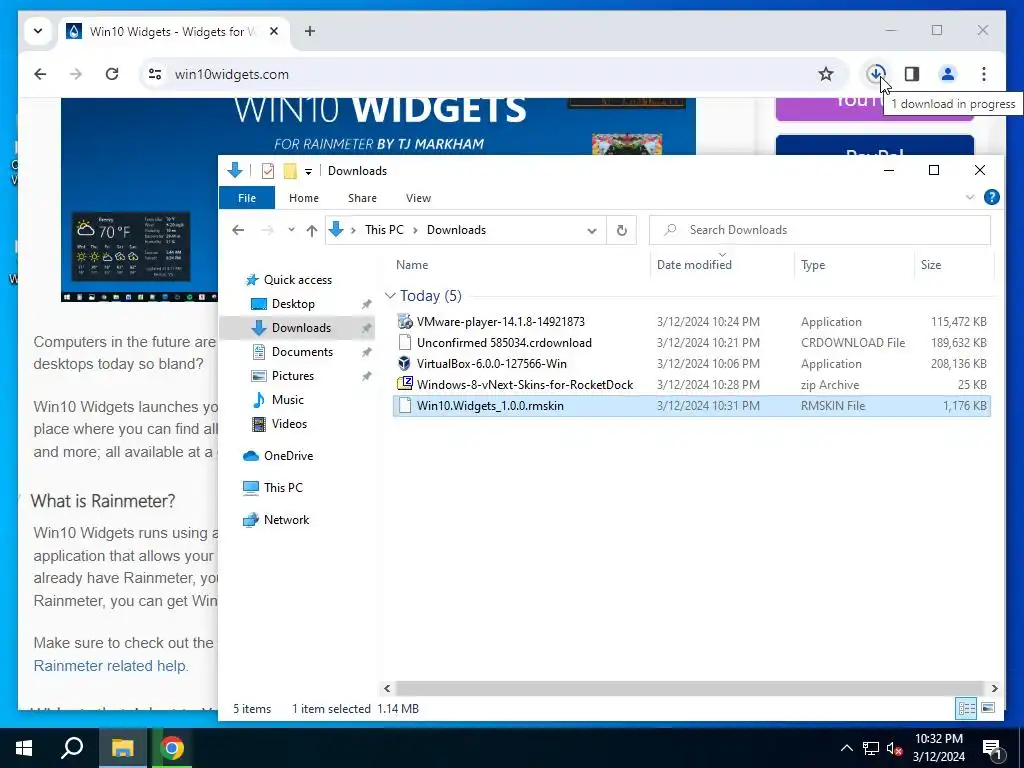The height and width of the screenshot is (768, 1024).
Task: Go back in Chrome browser
Action: tap(40, 74)
